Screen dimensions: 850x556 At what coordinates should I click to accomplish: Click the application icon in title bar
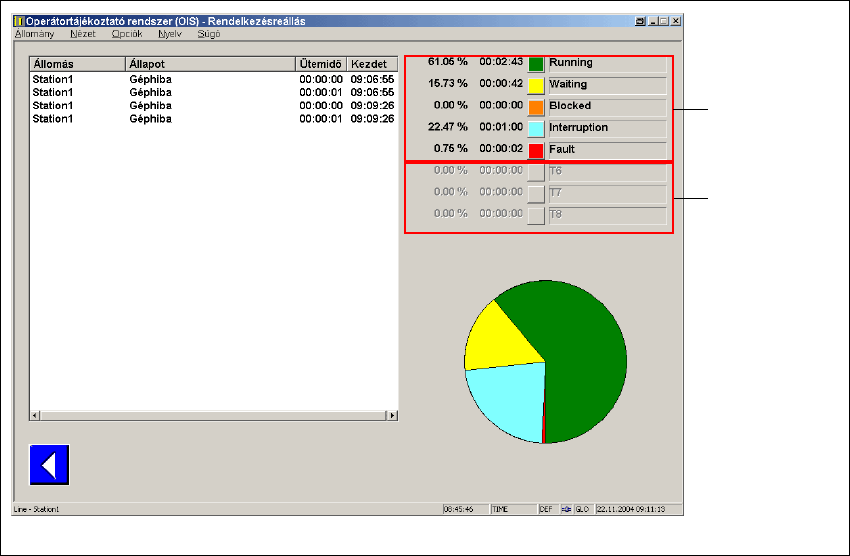click(19, 20)
